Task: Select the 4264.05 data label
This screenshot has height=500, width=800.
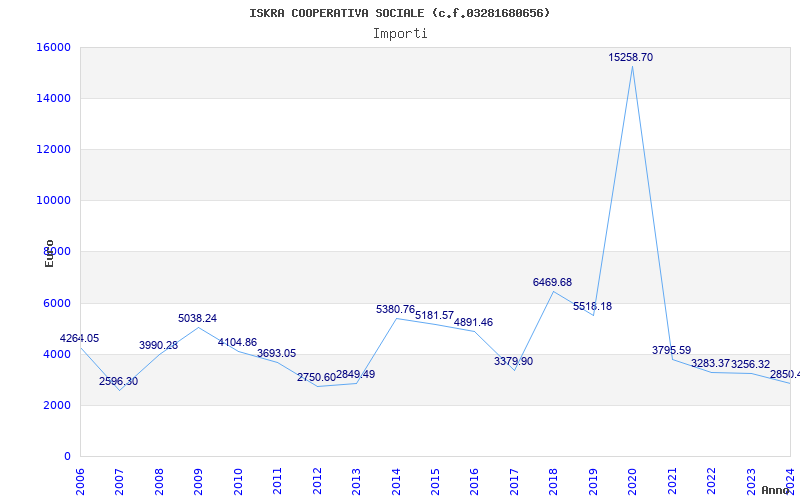Action: tap(80, 338)
